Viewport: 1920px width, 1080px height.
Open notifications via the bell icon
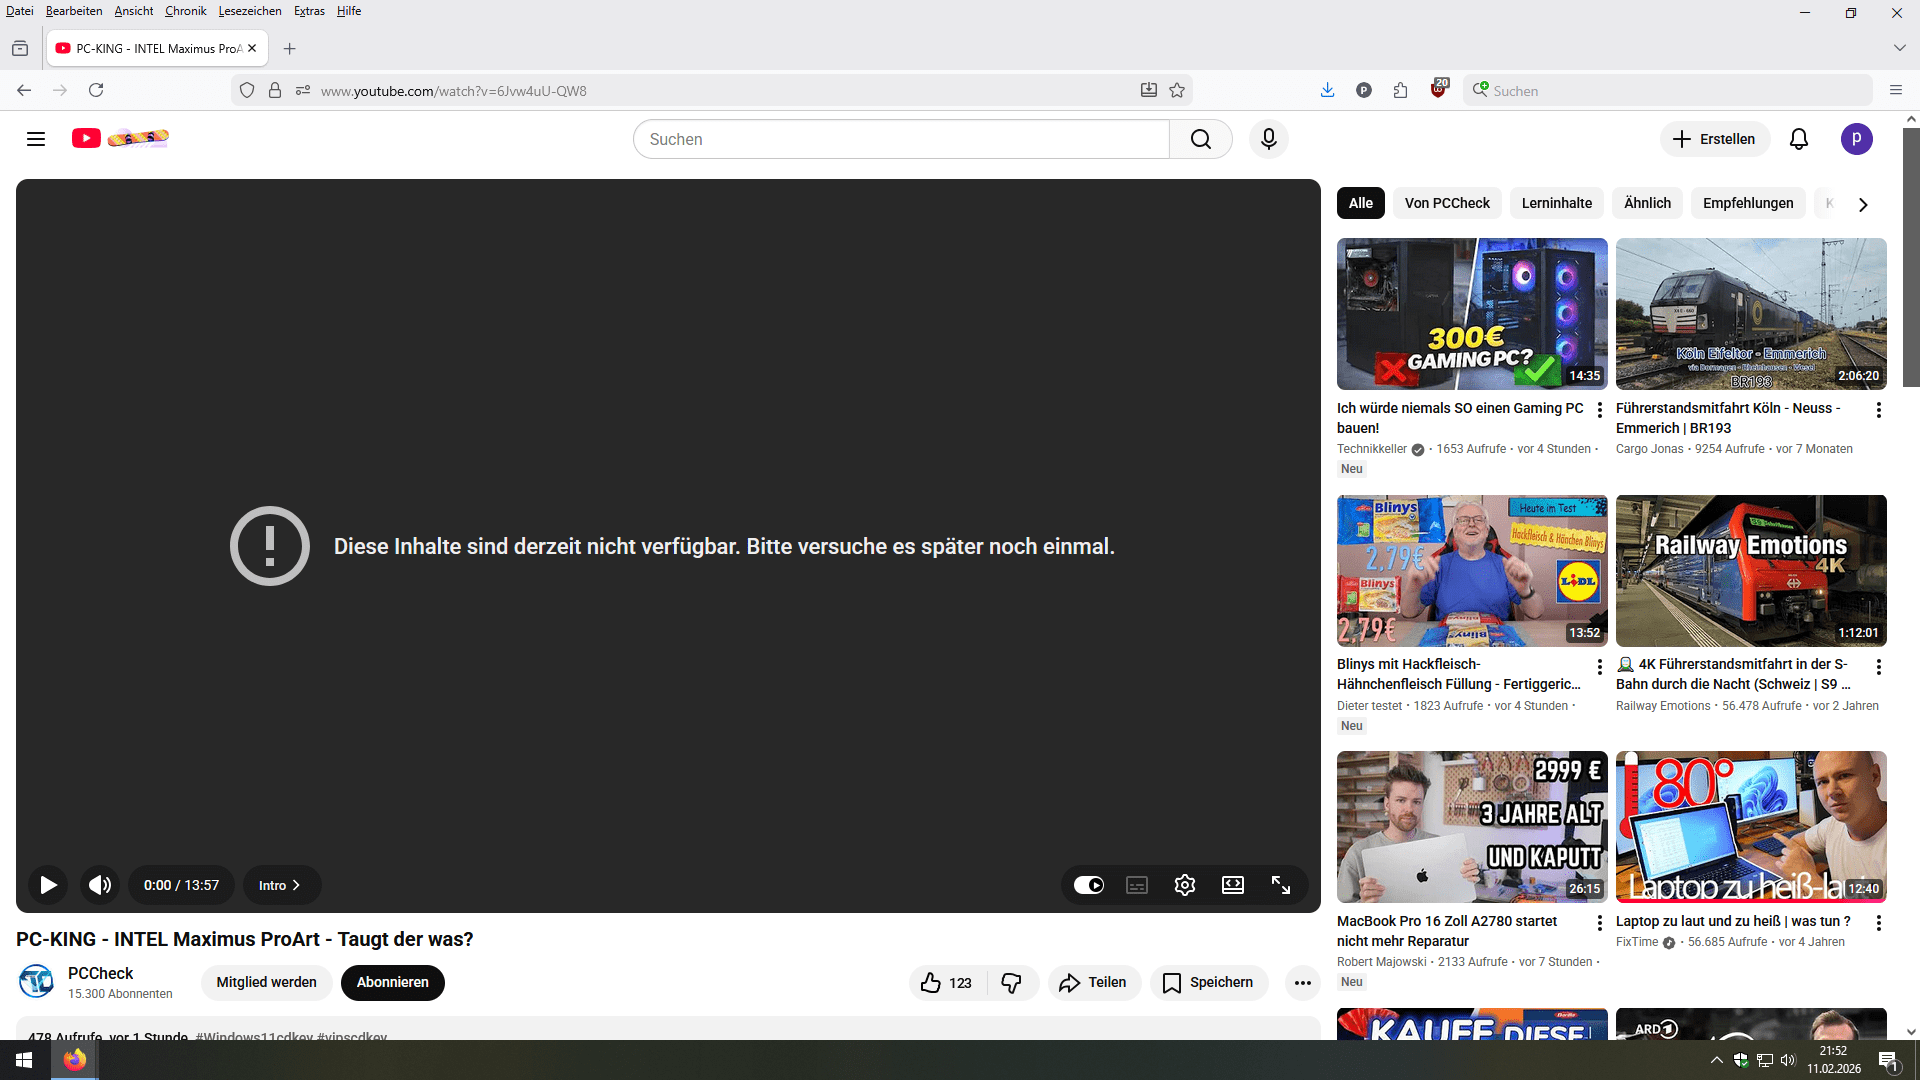pos(1799,139)
